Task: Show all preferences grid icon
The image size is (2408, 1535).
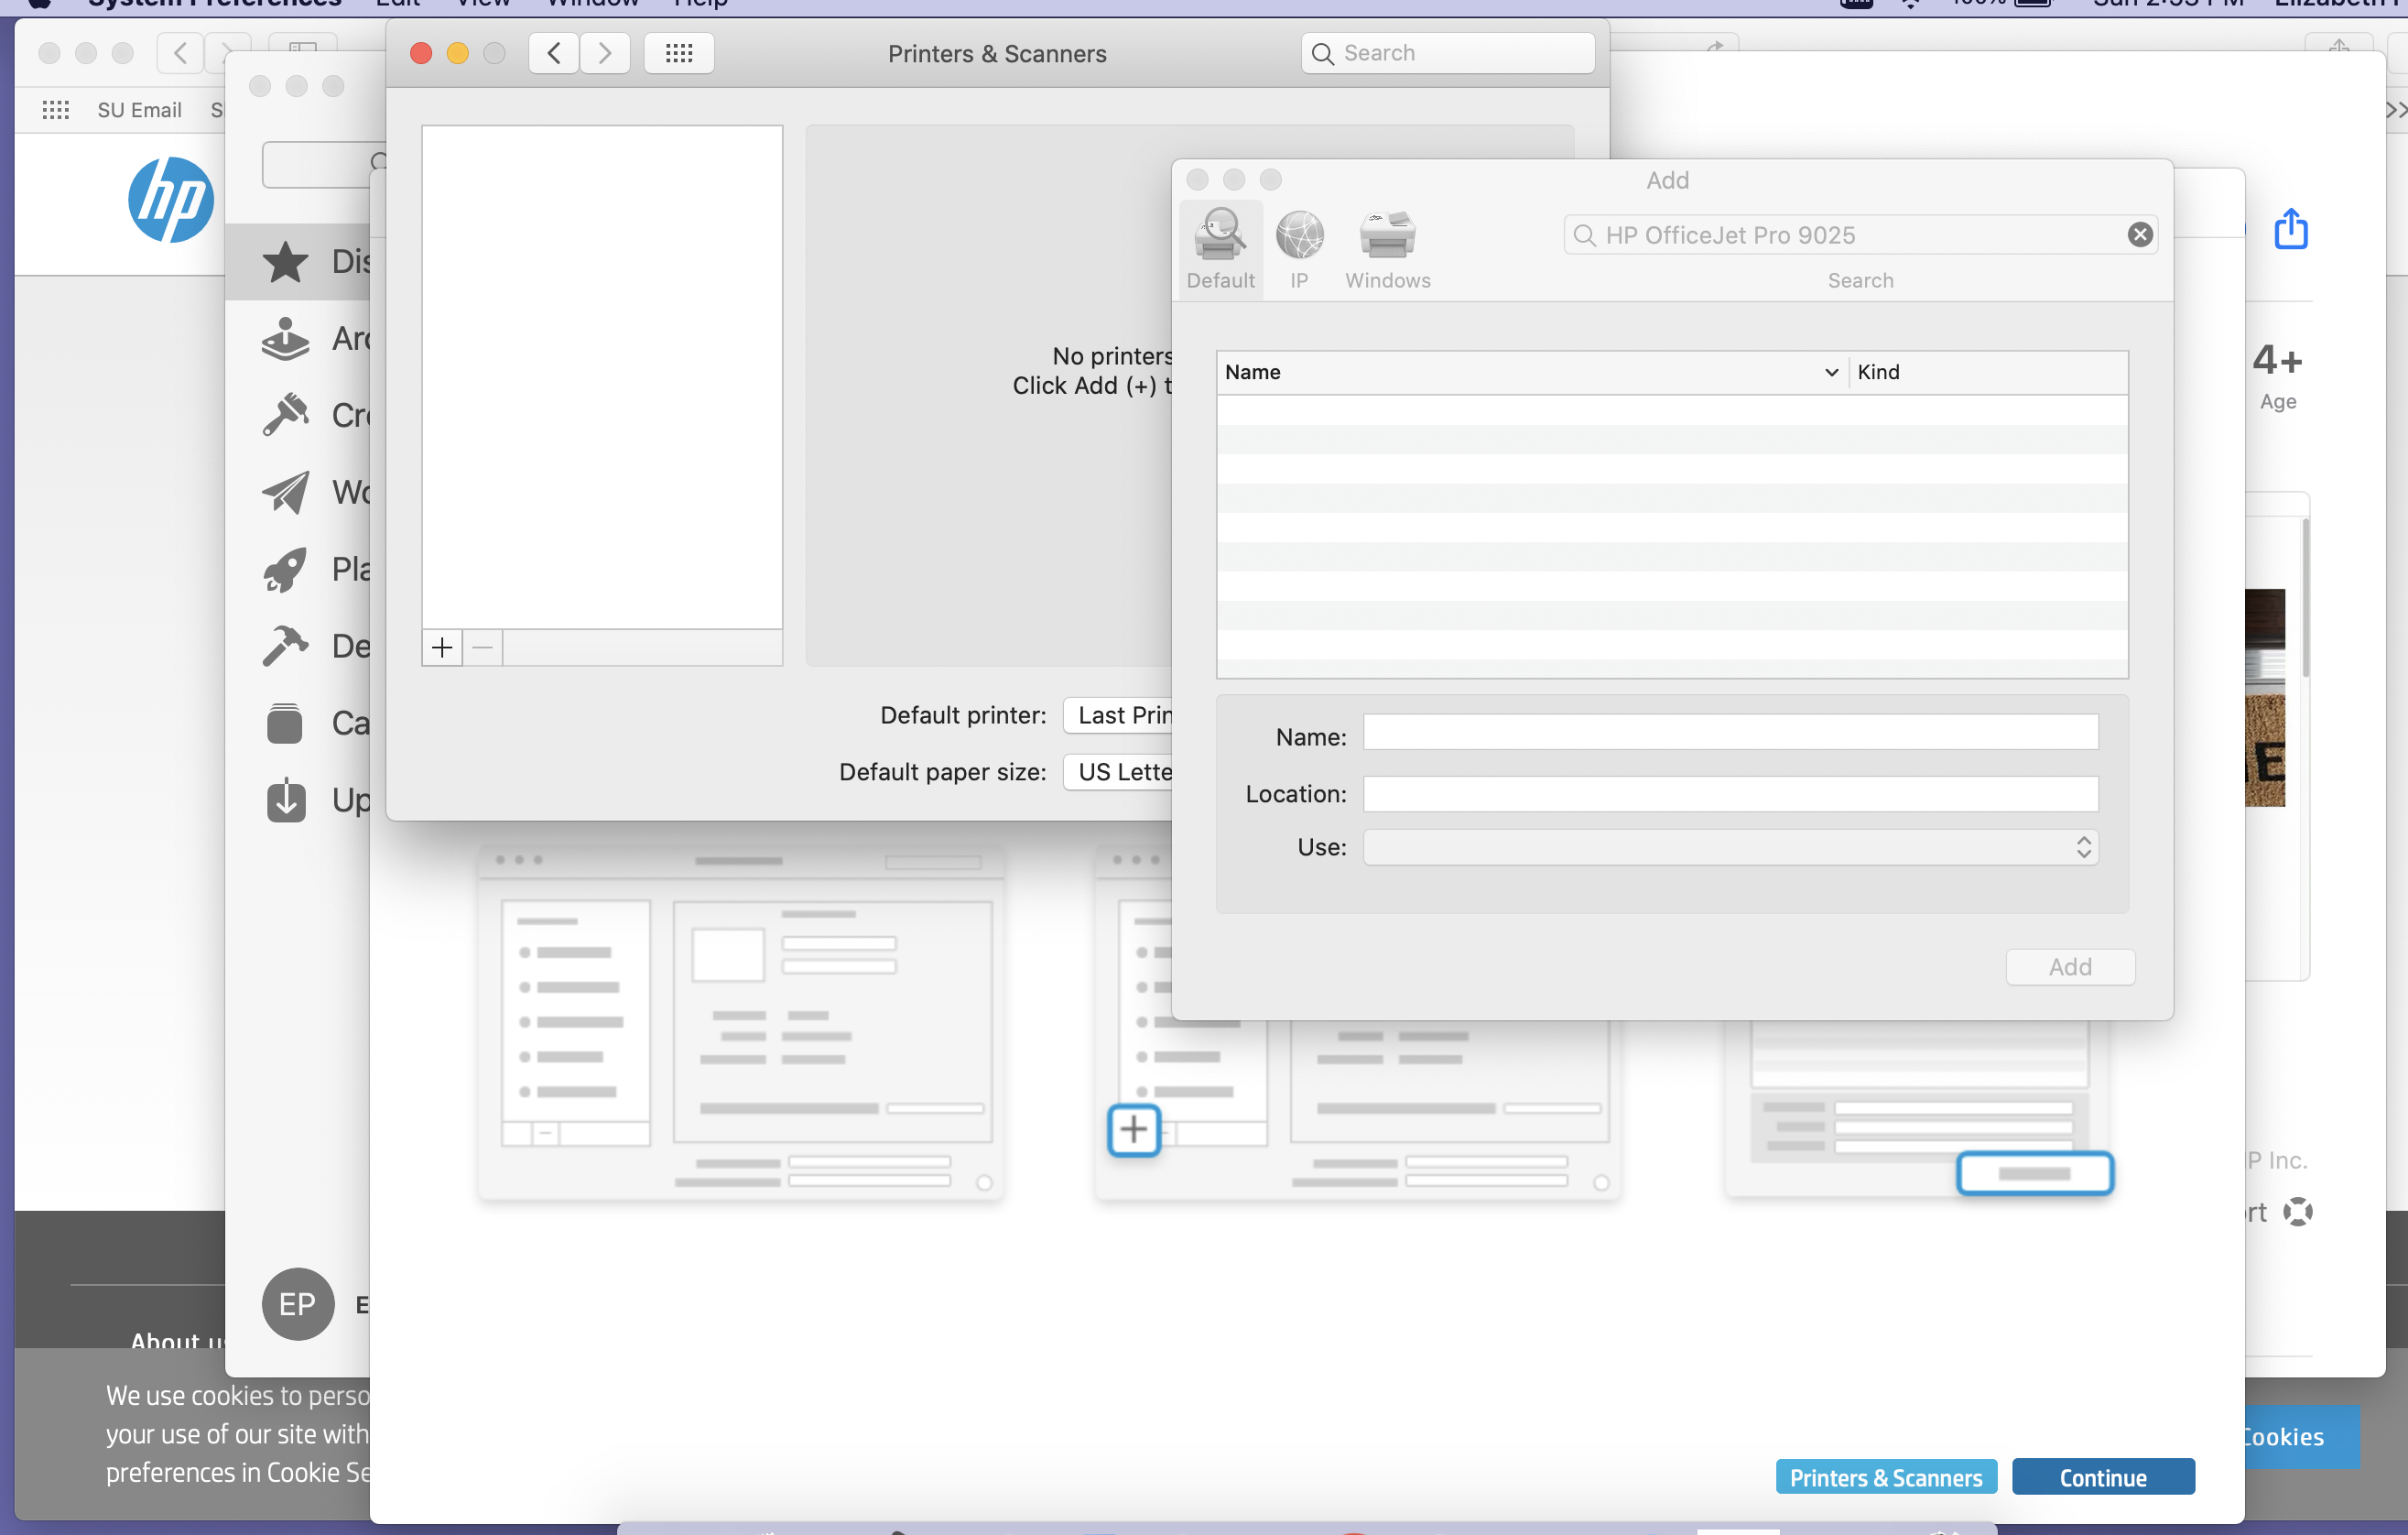Action: point(678,53)
